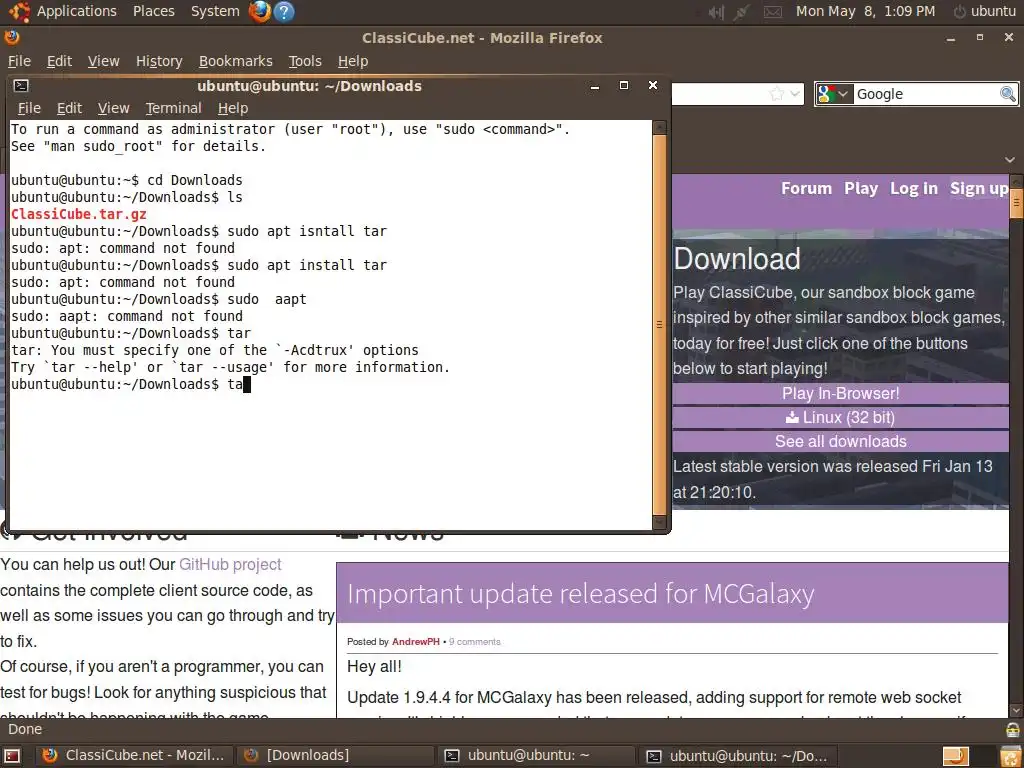Click the Ubuntu logo beside Applications
The width and height of the screenshot is (1024, 768).
tap(19, 12)
